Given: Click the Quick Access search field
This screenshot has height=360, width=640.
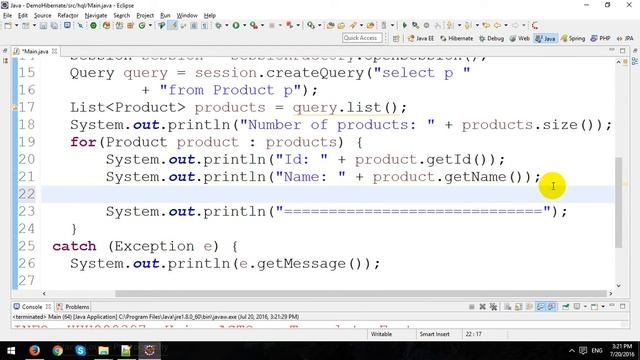Looking at the screenshot, I should tap(362, 38).
